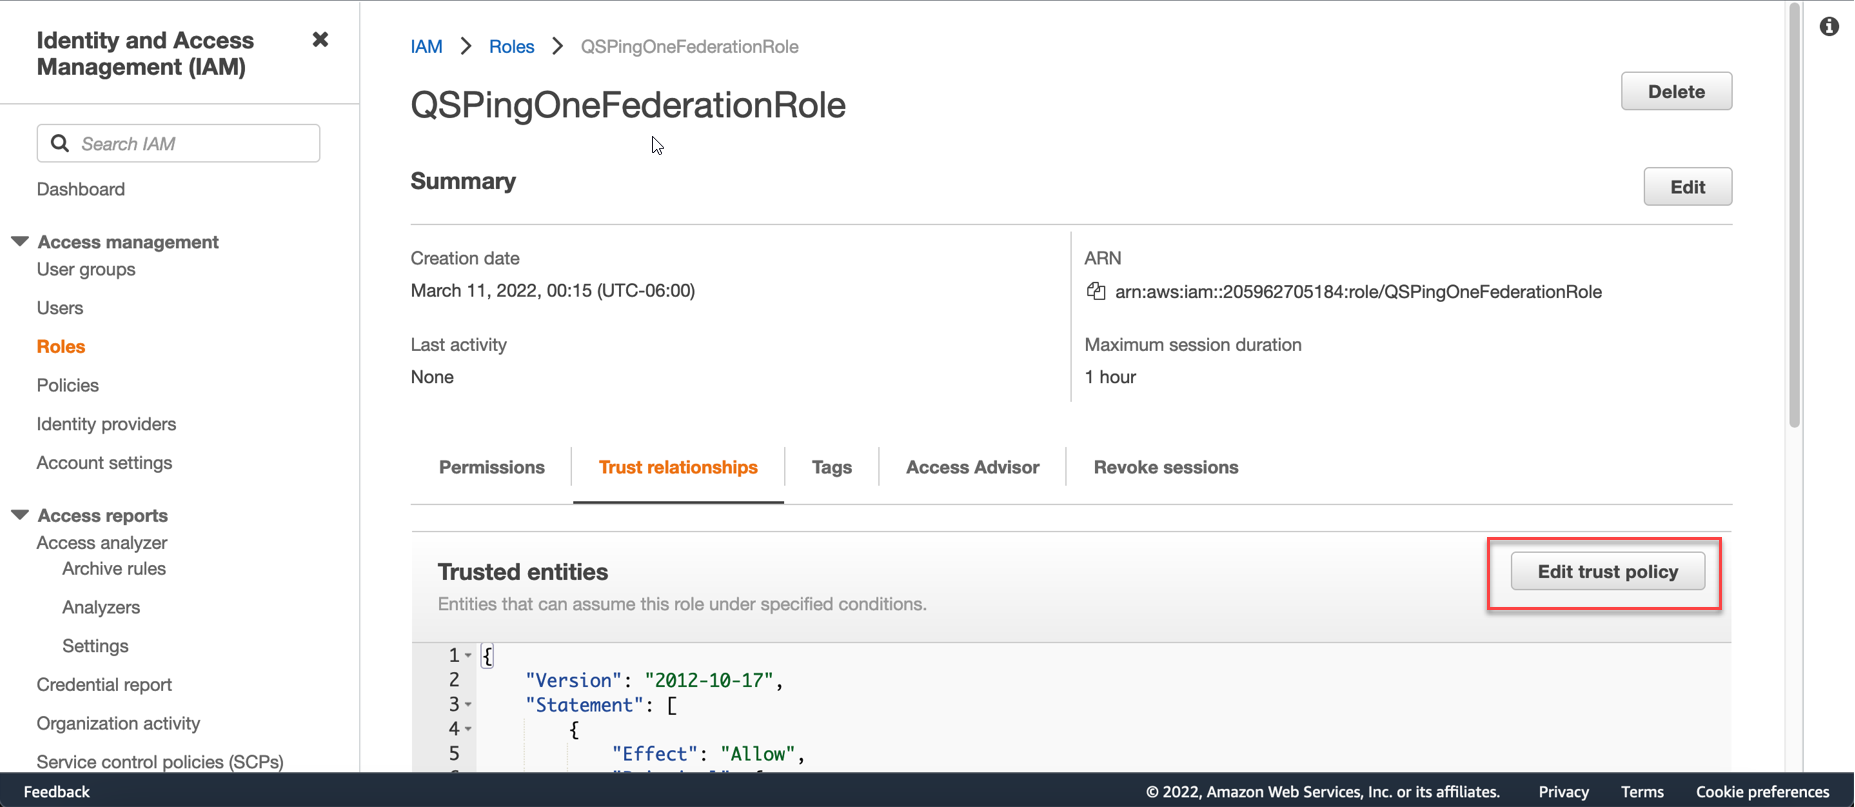Screen dimensions: 1855x807
Task: Fold JSON line 1 in the policy editor
Action: (x=468, y=656)
